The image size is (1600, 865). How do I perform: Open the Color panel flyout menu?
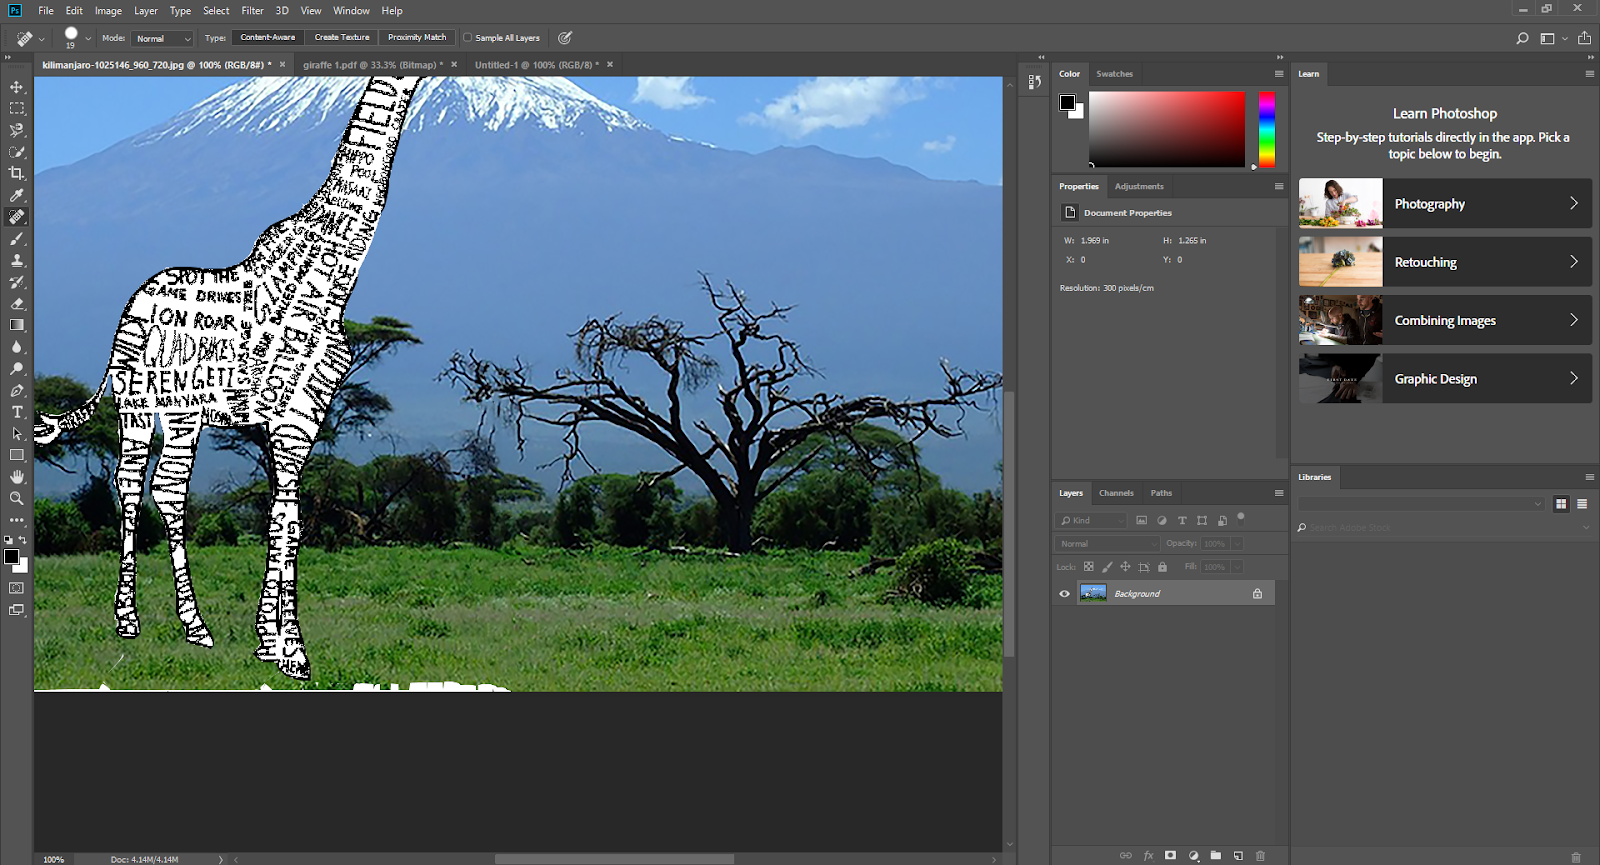1279,74
